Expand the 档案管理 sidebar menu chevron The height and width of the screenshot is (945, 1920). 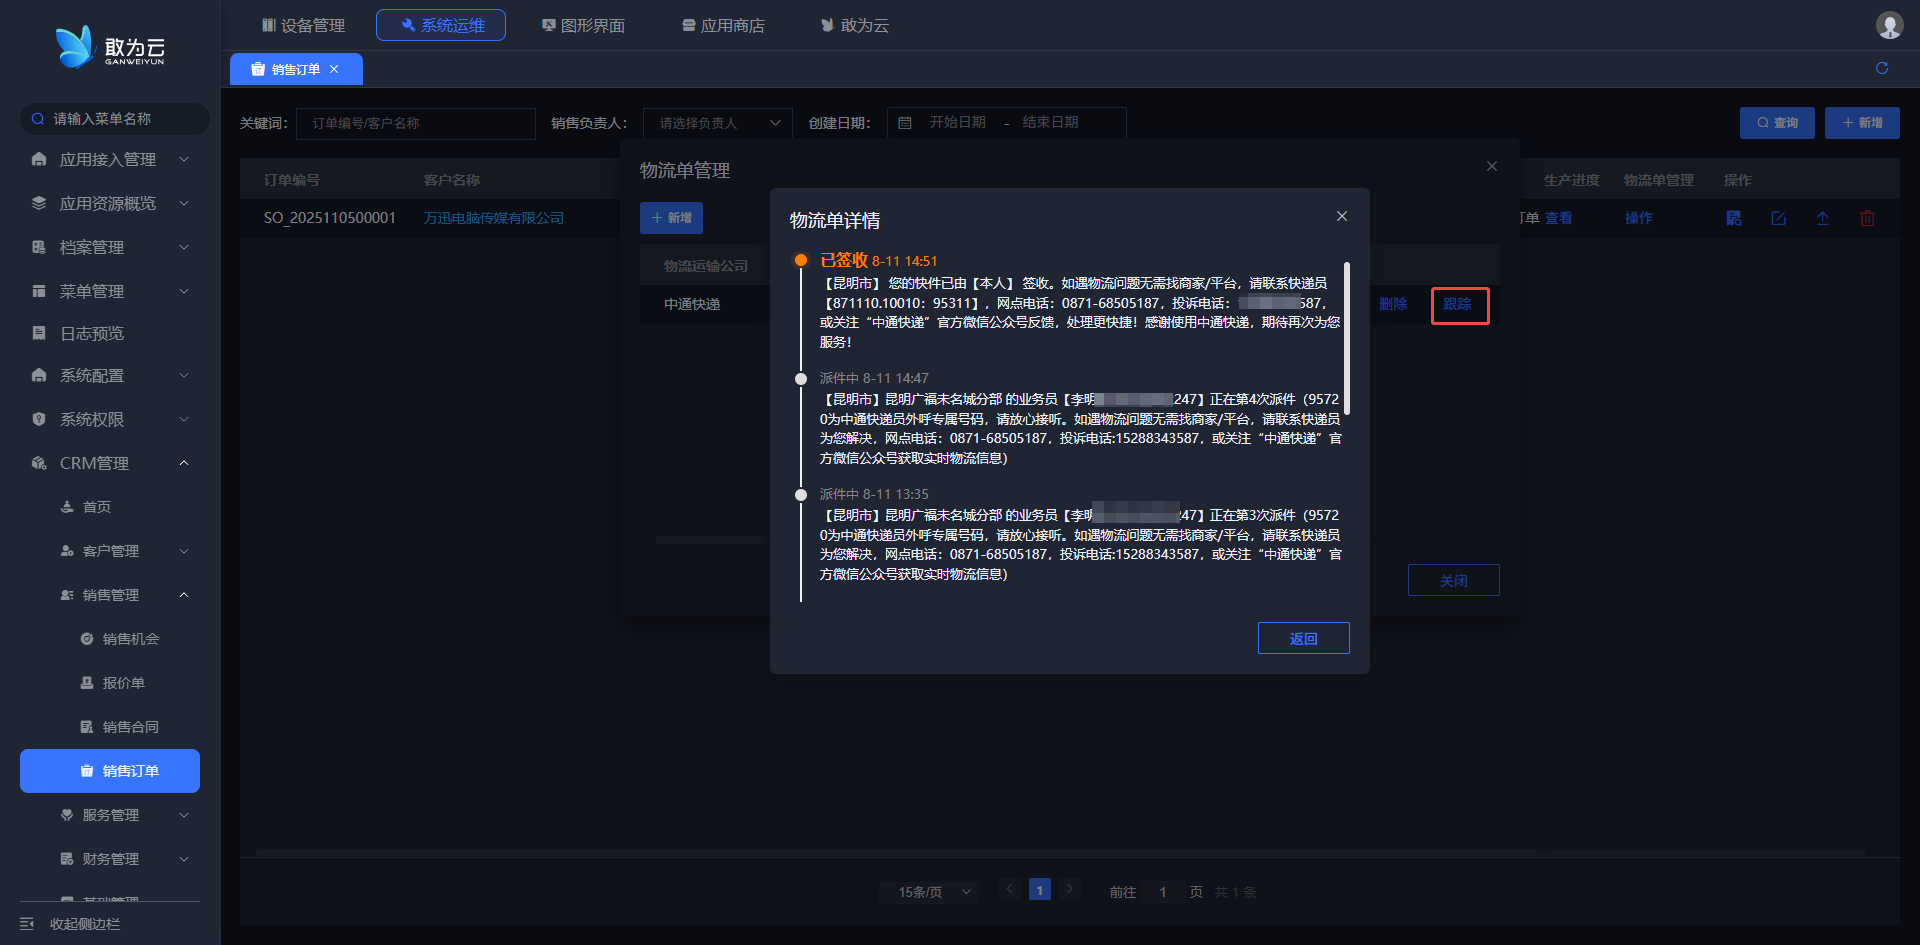tap(184, 247)
